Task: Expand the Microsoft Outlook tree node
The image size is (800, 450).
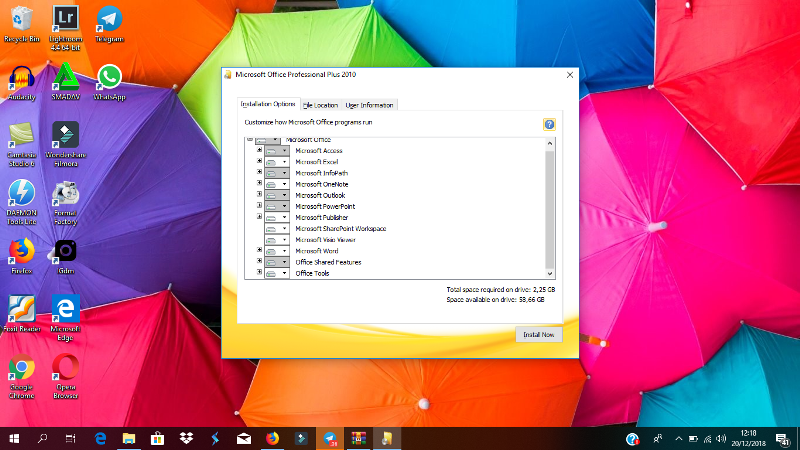Action: (259, 194)
